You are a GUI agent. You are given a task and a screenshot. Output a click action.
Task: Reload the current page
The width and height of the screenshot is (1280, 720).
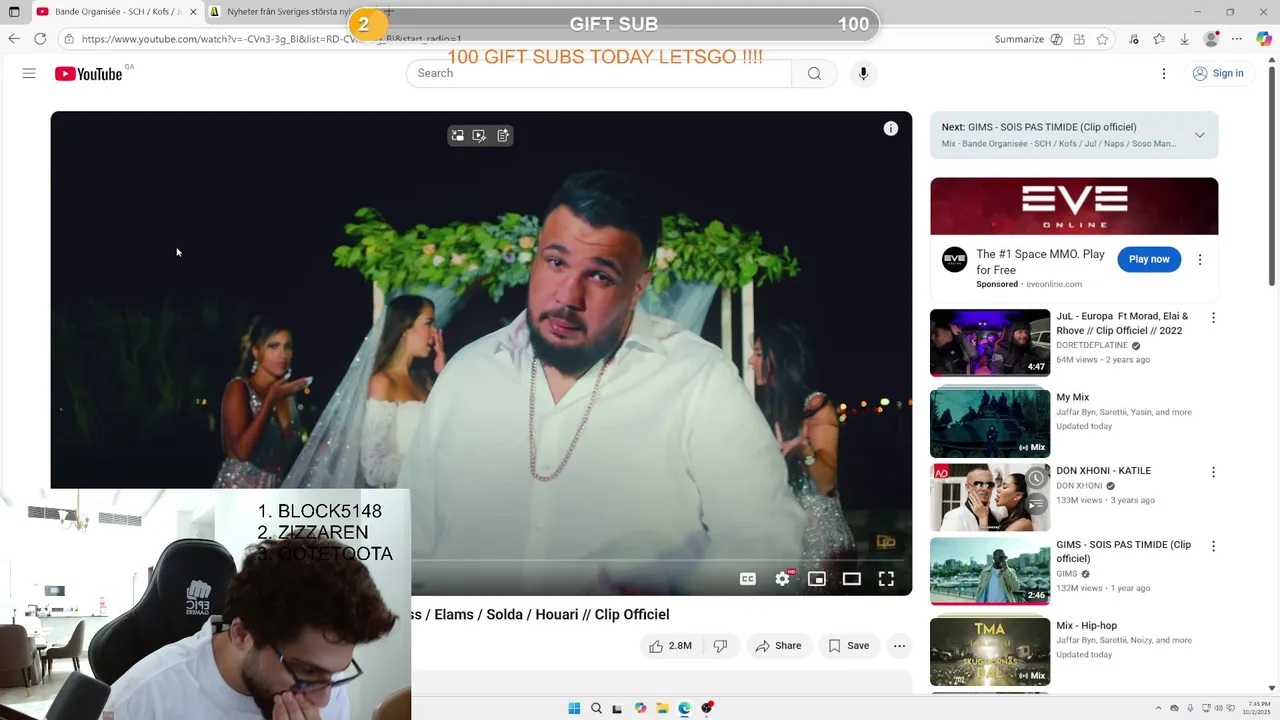[x=40, y=39]
